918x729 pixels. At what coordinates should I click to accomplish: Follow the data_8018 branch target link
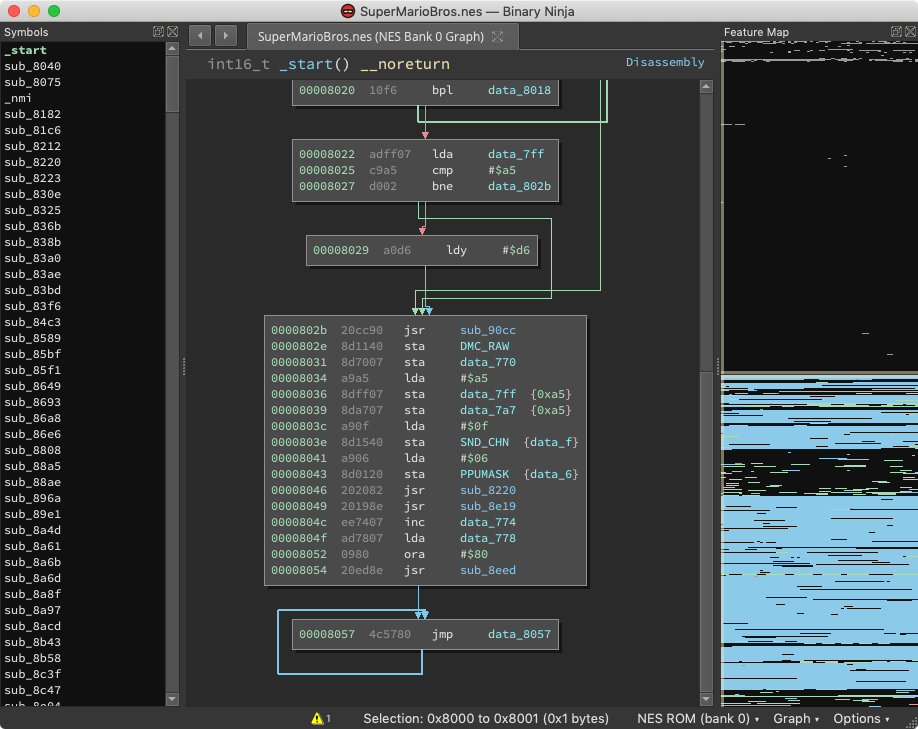tap(519, 90)
